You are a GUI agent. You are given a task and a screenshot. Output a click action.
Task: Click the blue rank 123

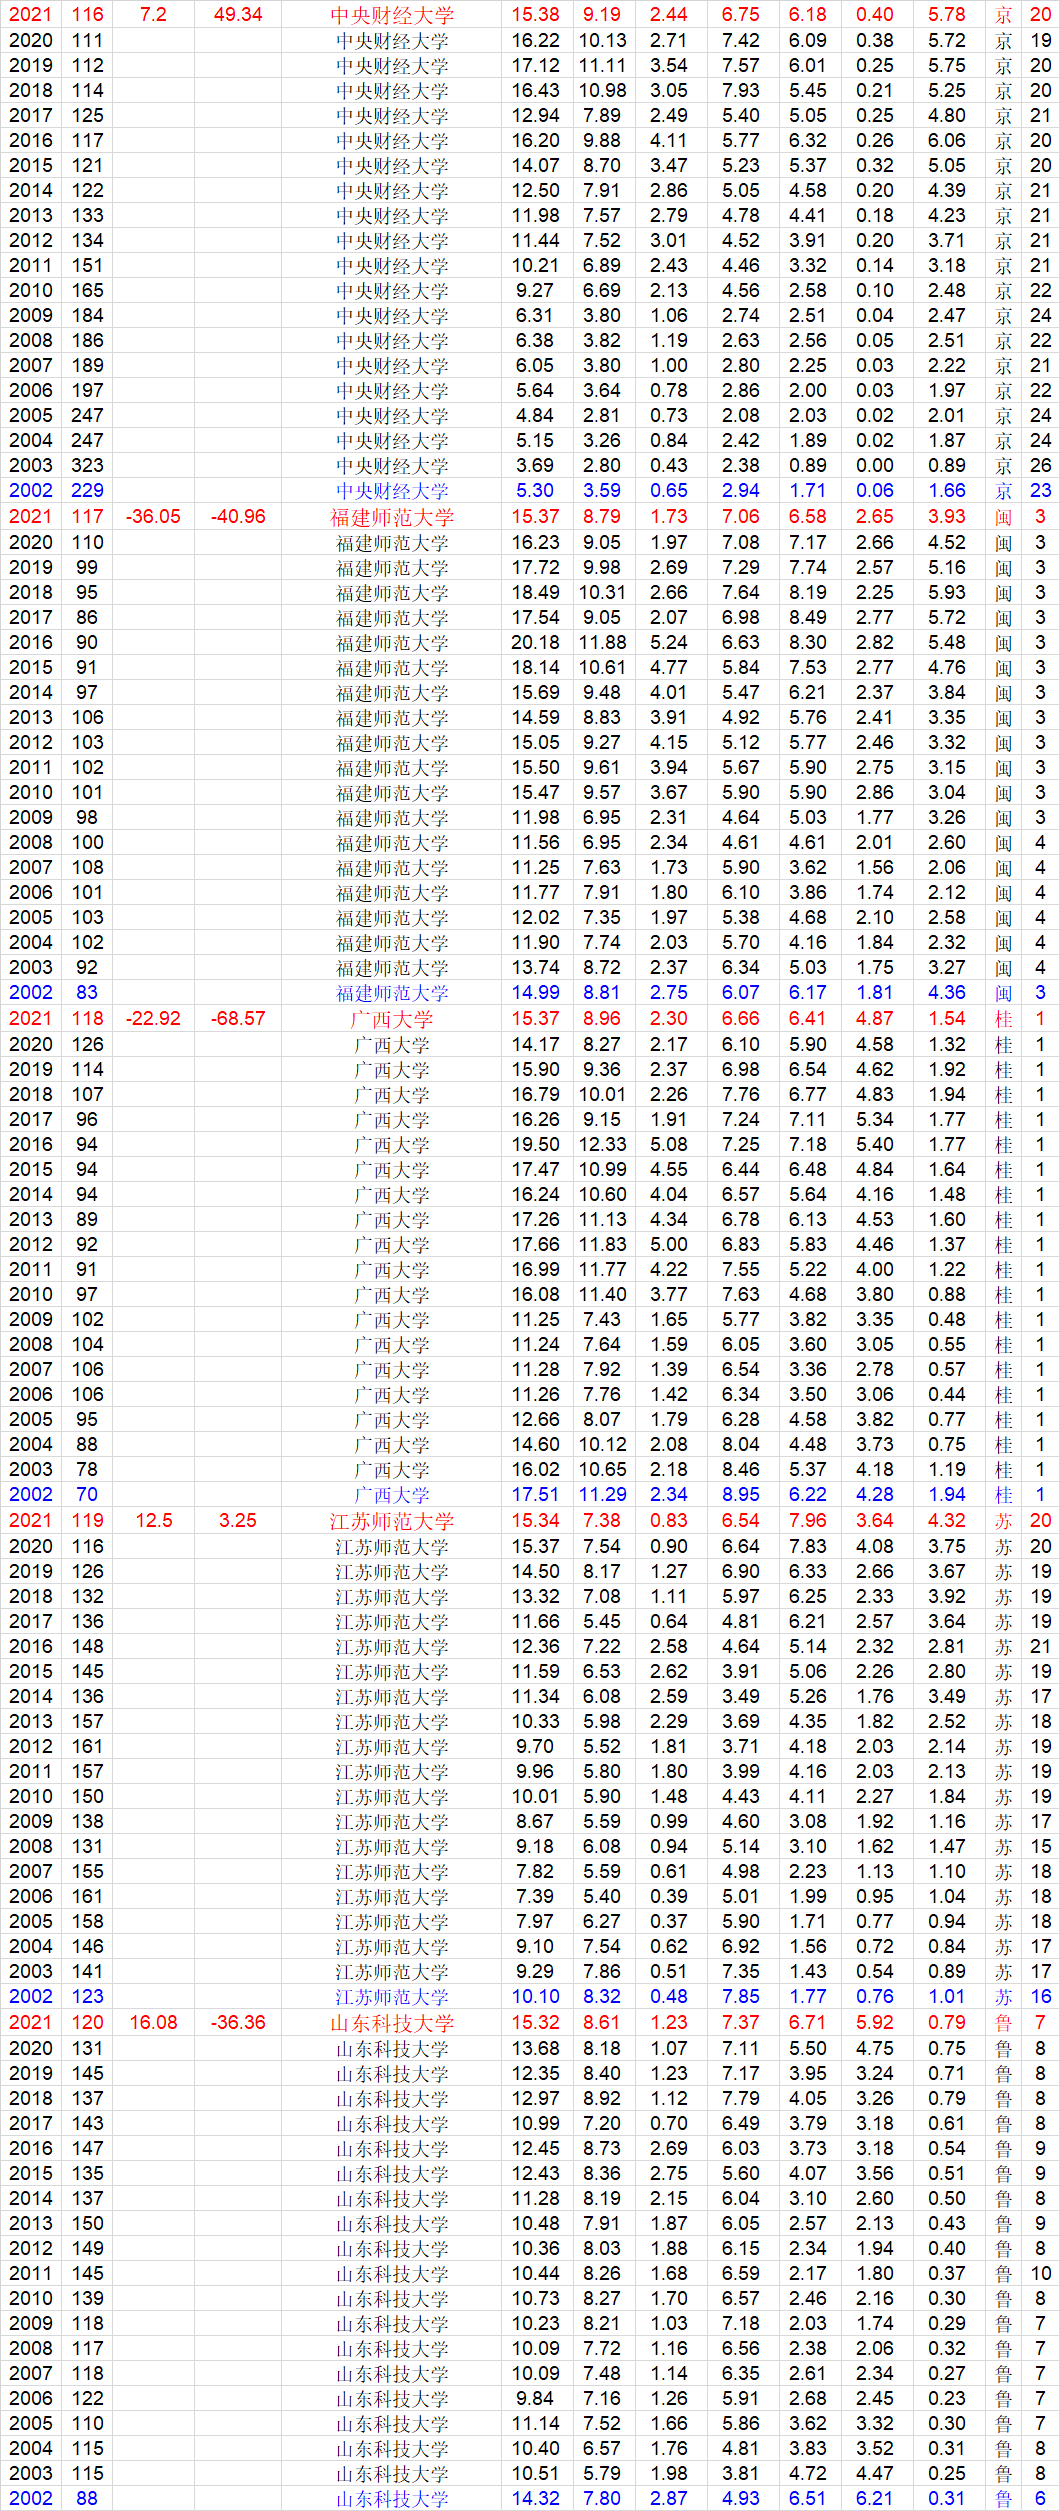[87, 1997]
